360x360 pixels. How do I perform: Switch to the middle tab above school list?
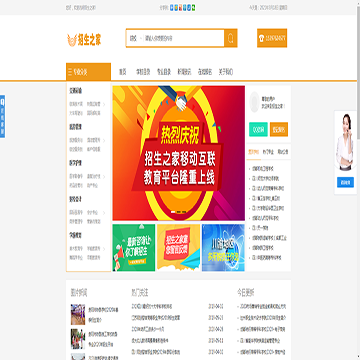[268, 152]
